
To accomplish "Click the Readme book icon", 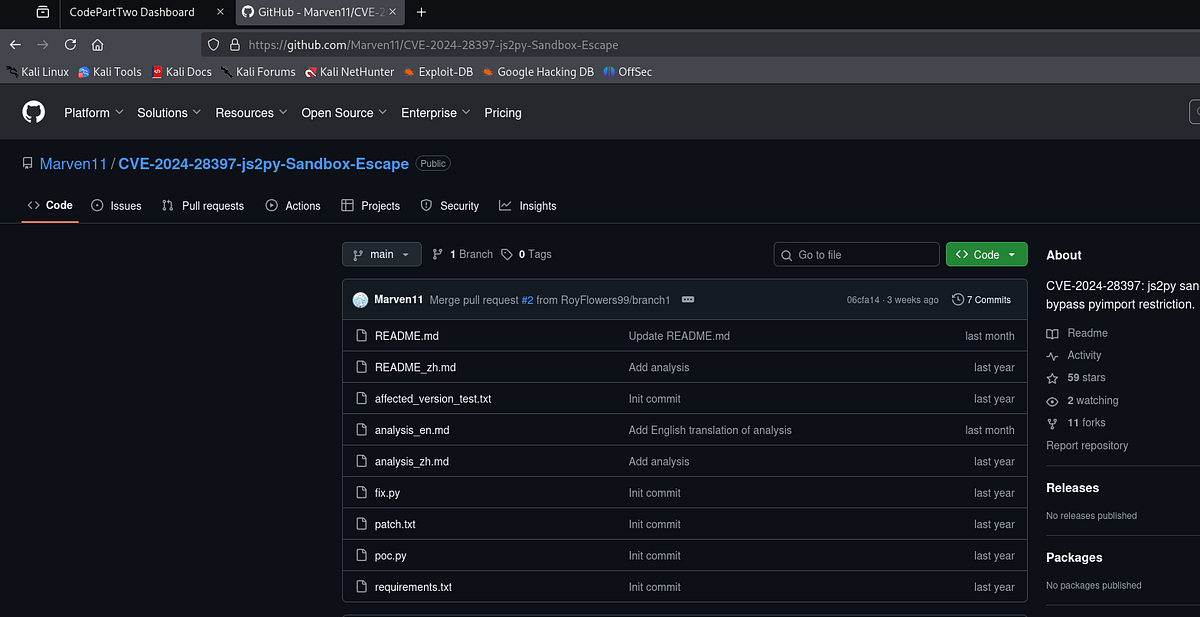I will pos(1052,333).
